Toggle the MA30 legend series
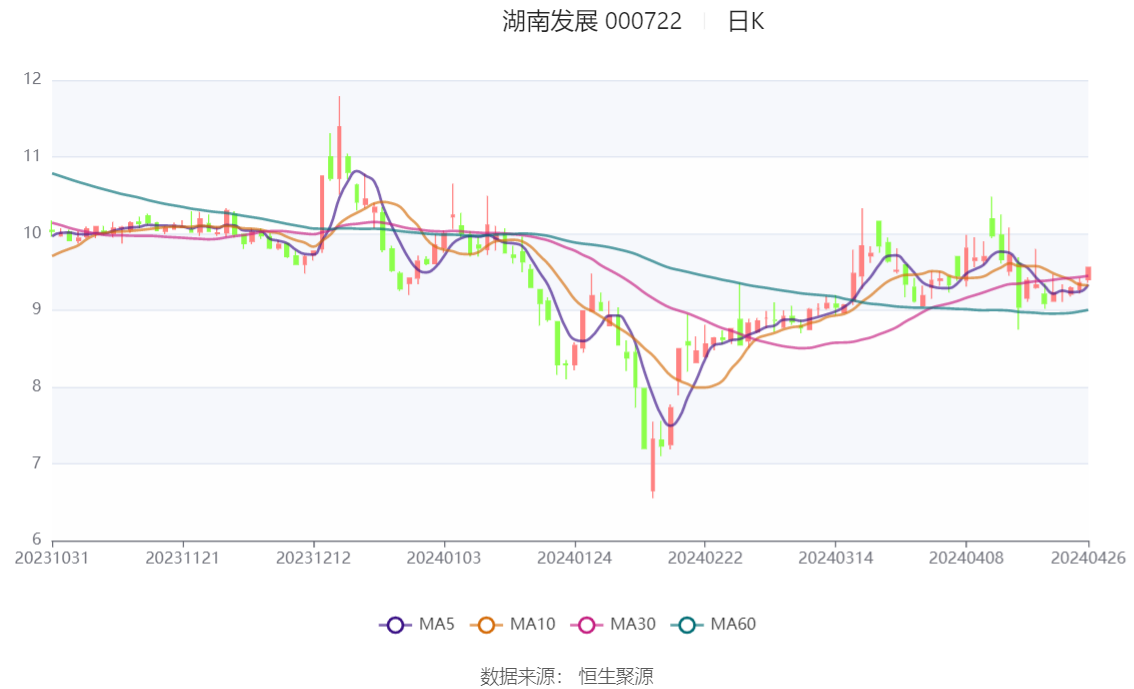Viewport: 1134px width, 689px height. coord(613,625)
